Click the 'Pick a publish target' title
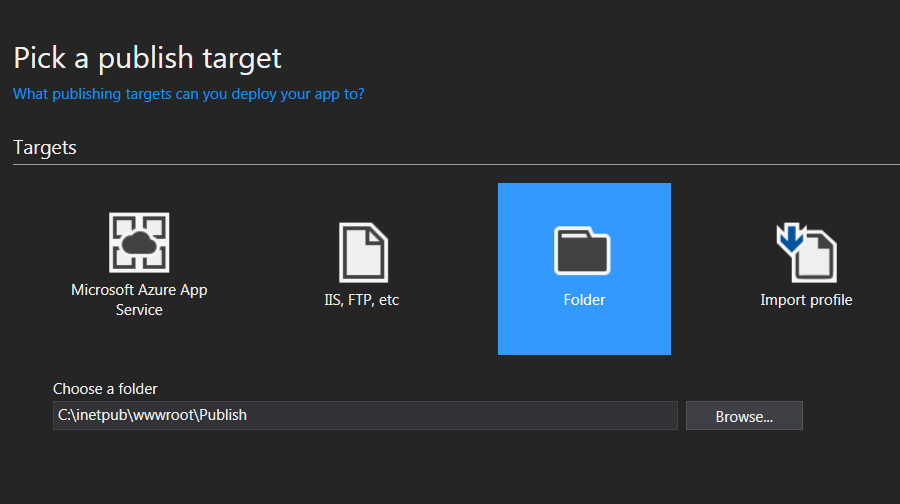Viewport: 900px width, 504px height. coord(148,58)
